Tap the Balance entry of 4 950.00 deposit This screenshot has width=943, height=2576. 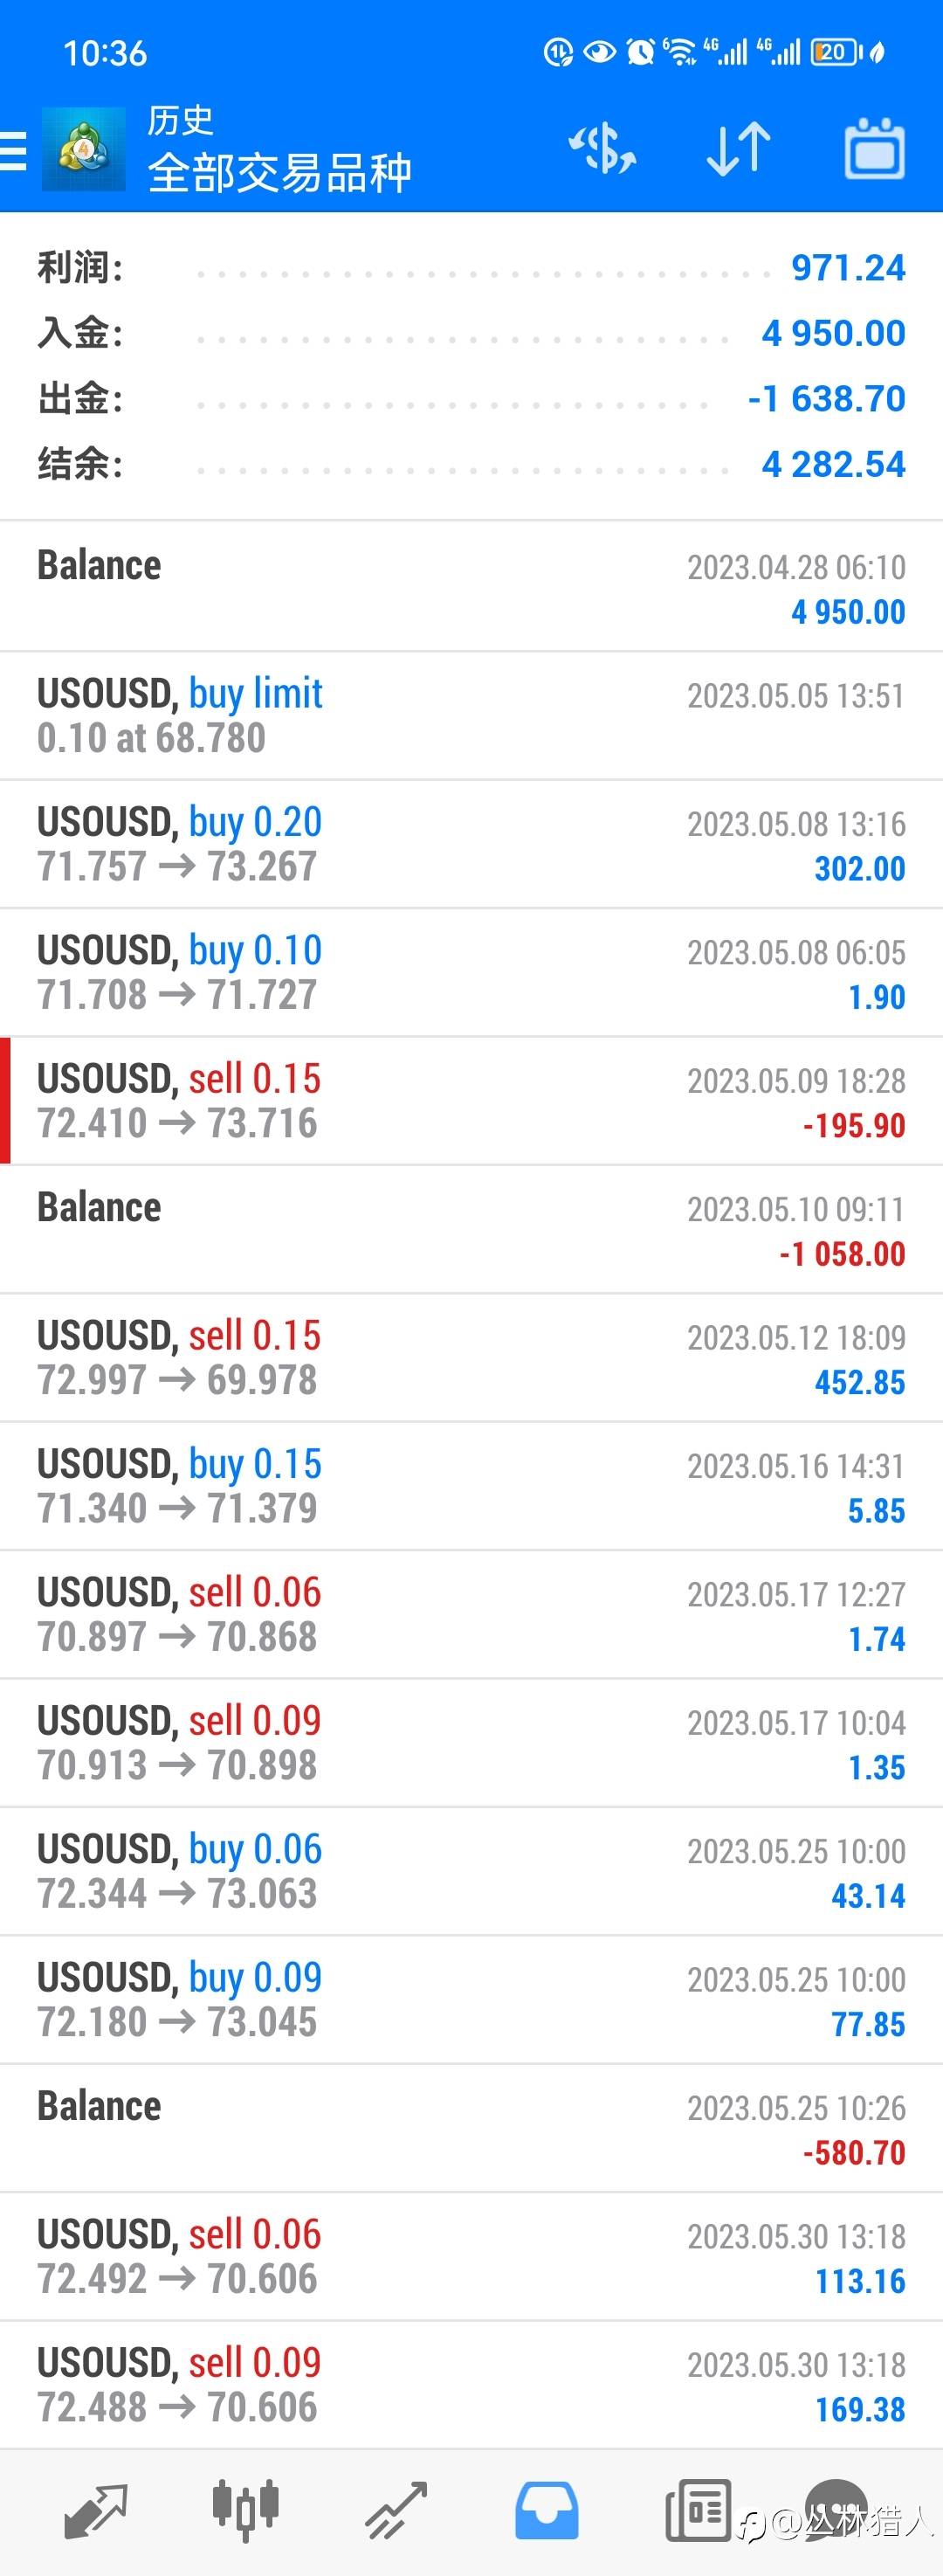point(471,587)
